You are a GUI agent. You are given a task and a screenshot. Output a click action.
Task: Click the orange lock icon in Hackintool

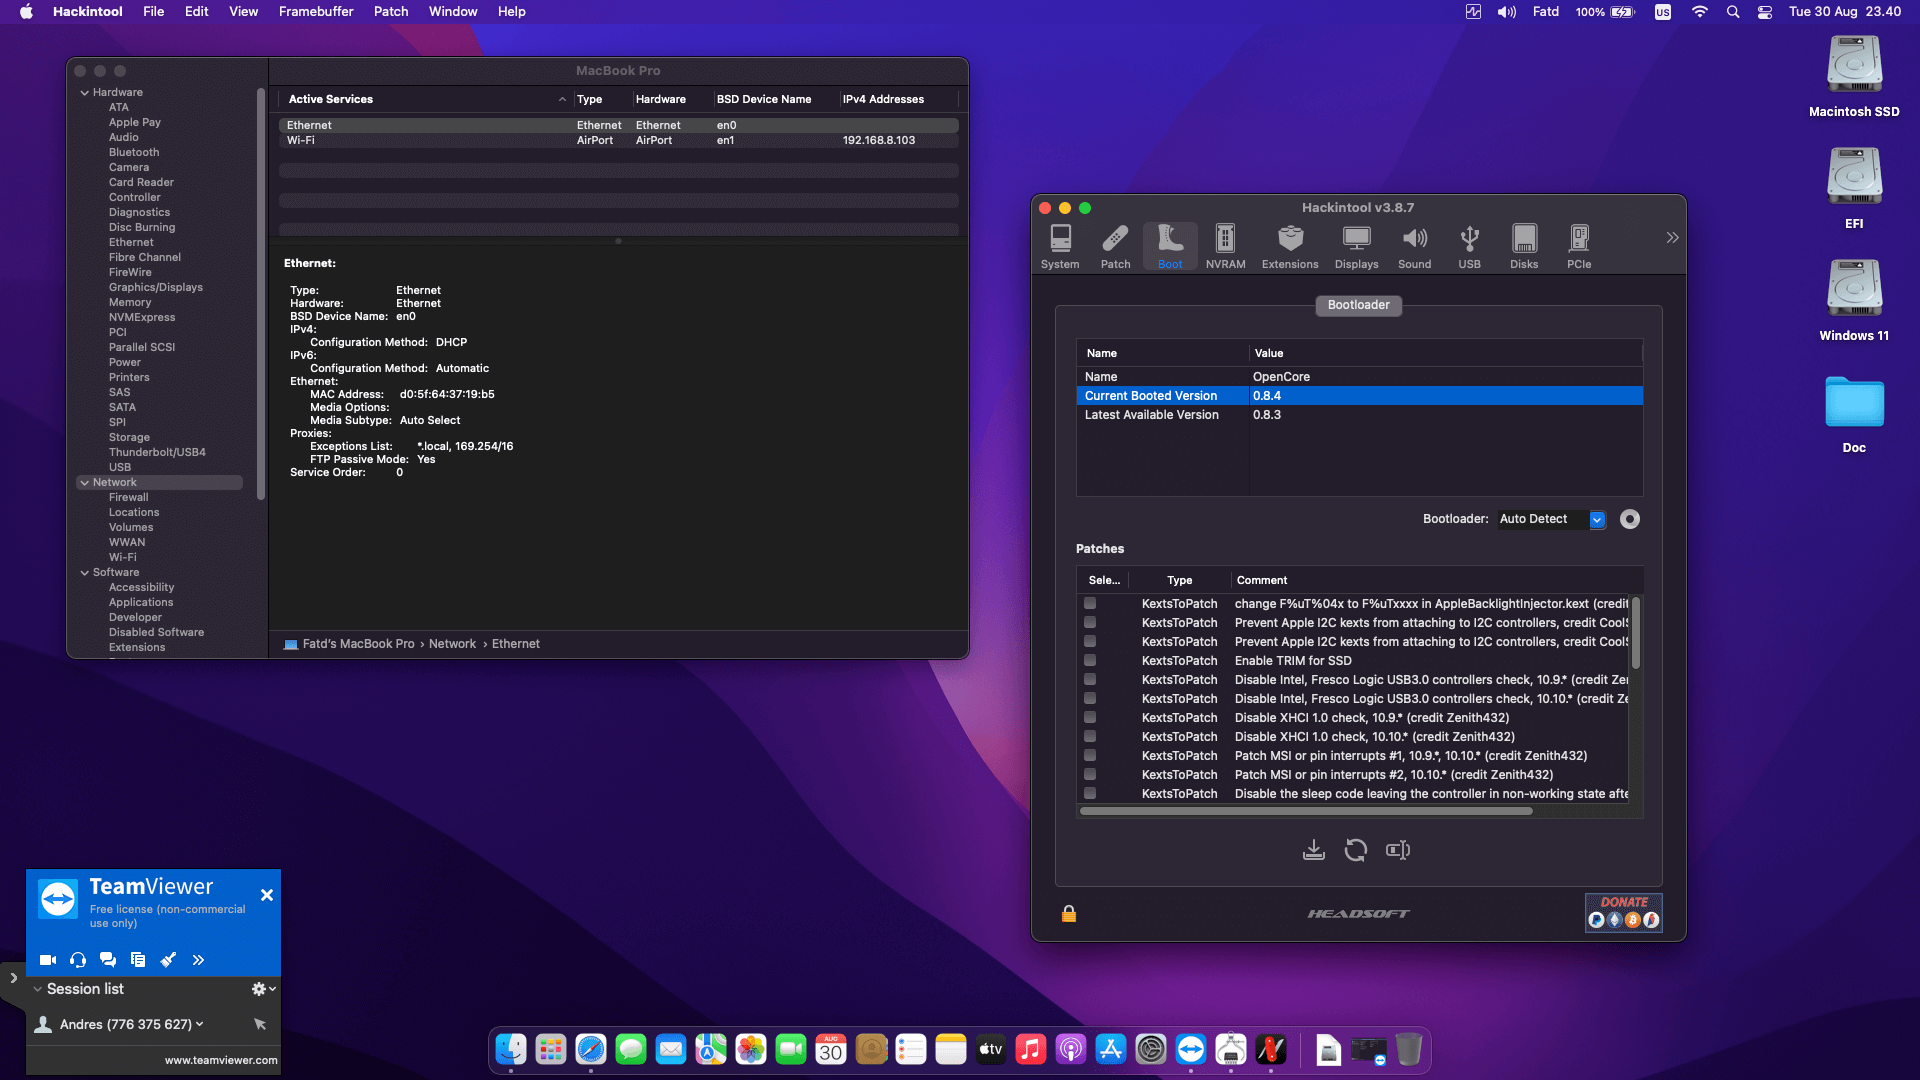[x=1069, y=913]
